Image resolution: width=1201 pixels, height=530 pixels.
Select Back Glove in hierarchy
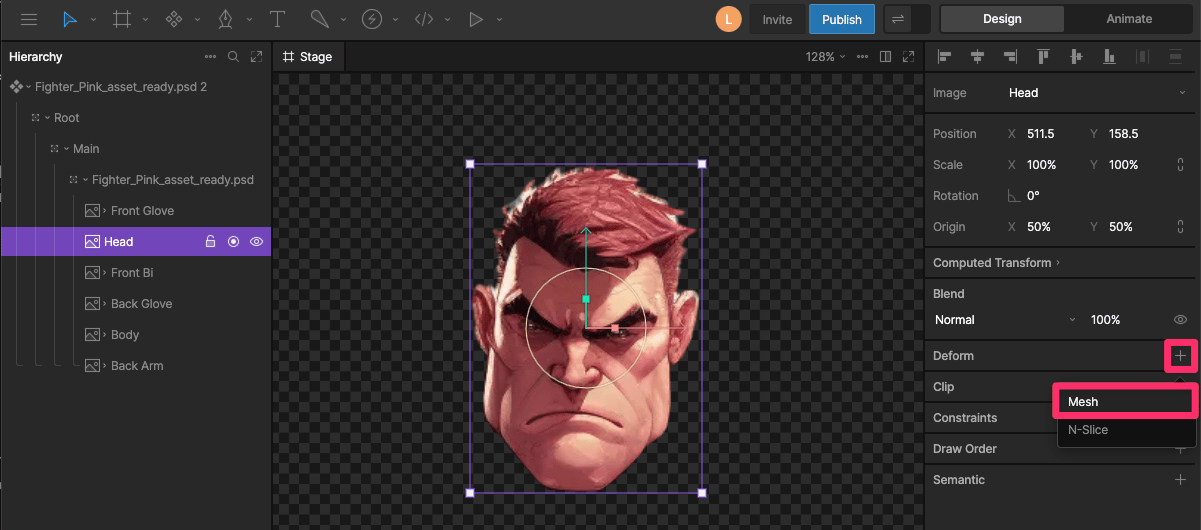[x=141, y=304]
